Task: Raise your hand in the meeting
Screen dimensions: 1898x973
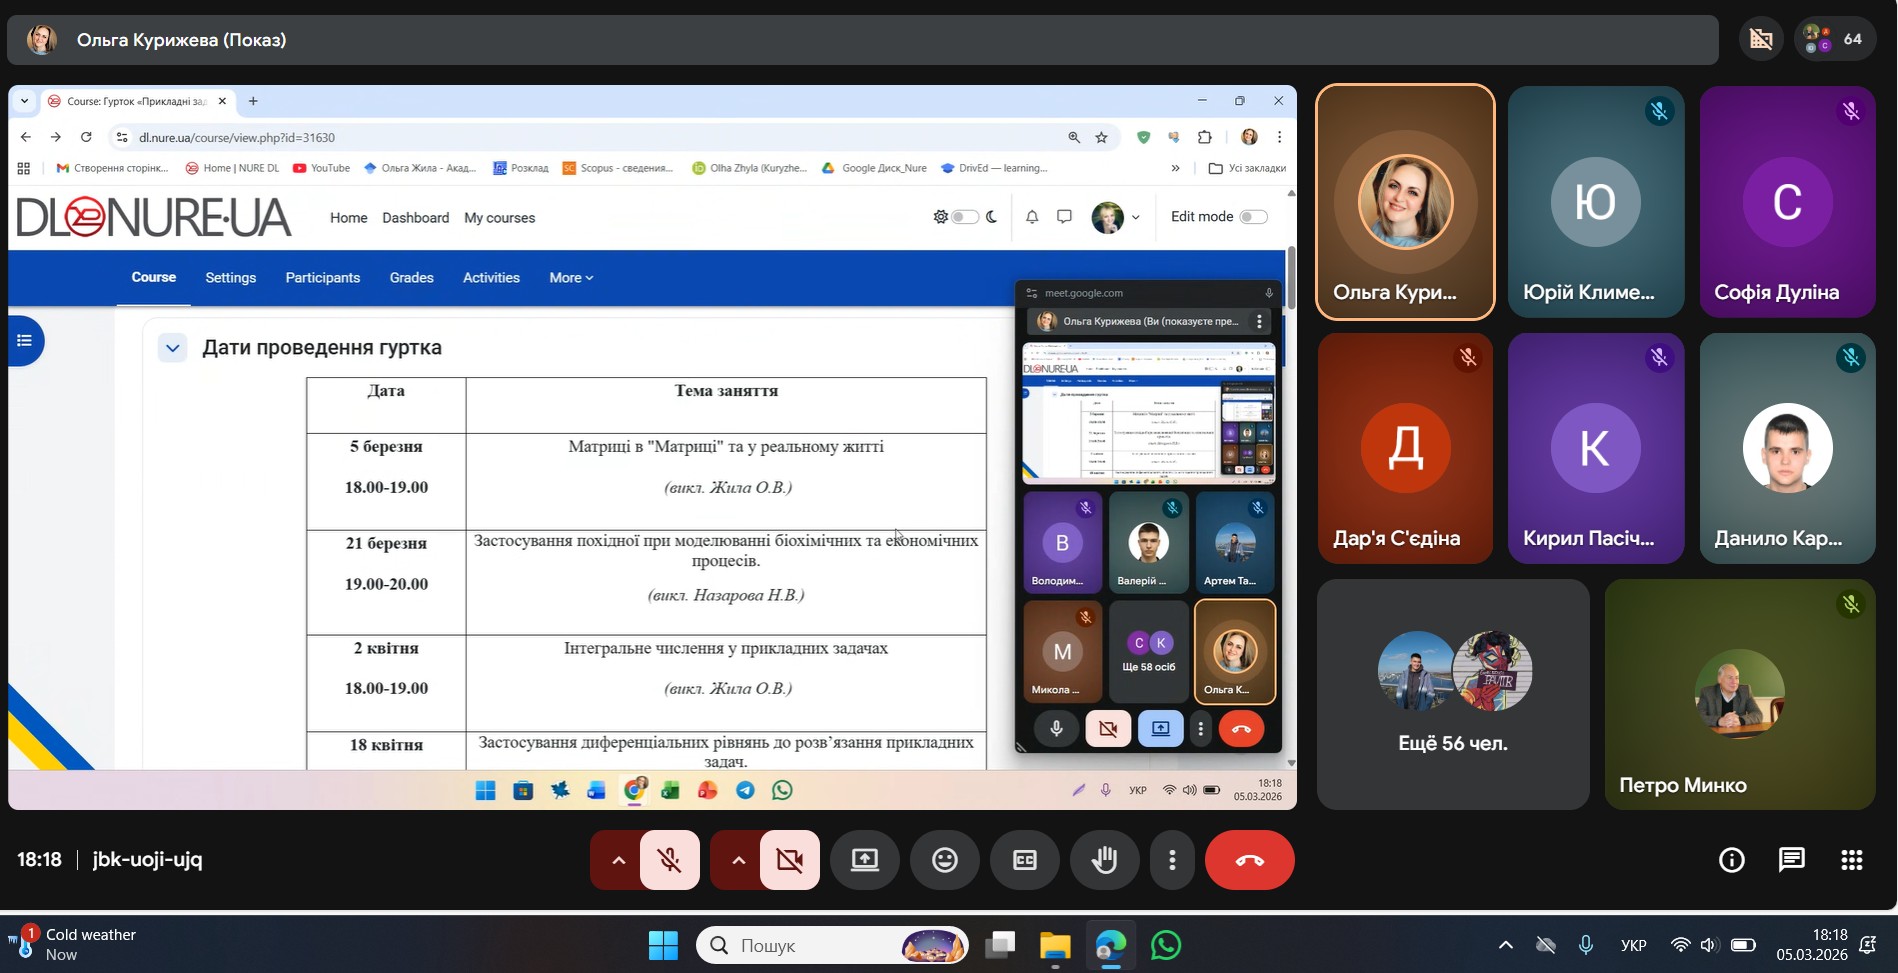Action: click(1105, 860)
